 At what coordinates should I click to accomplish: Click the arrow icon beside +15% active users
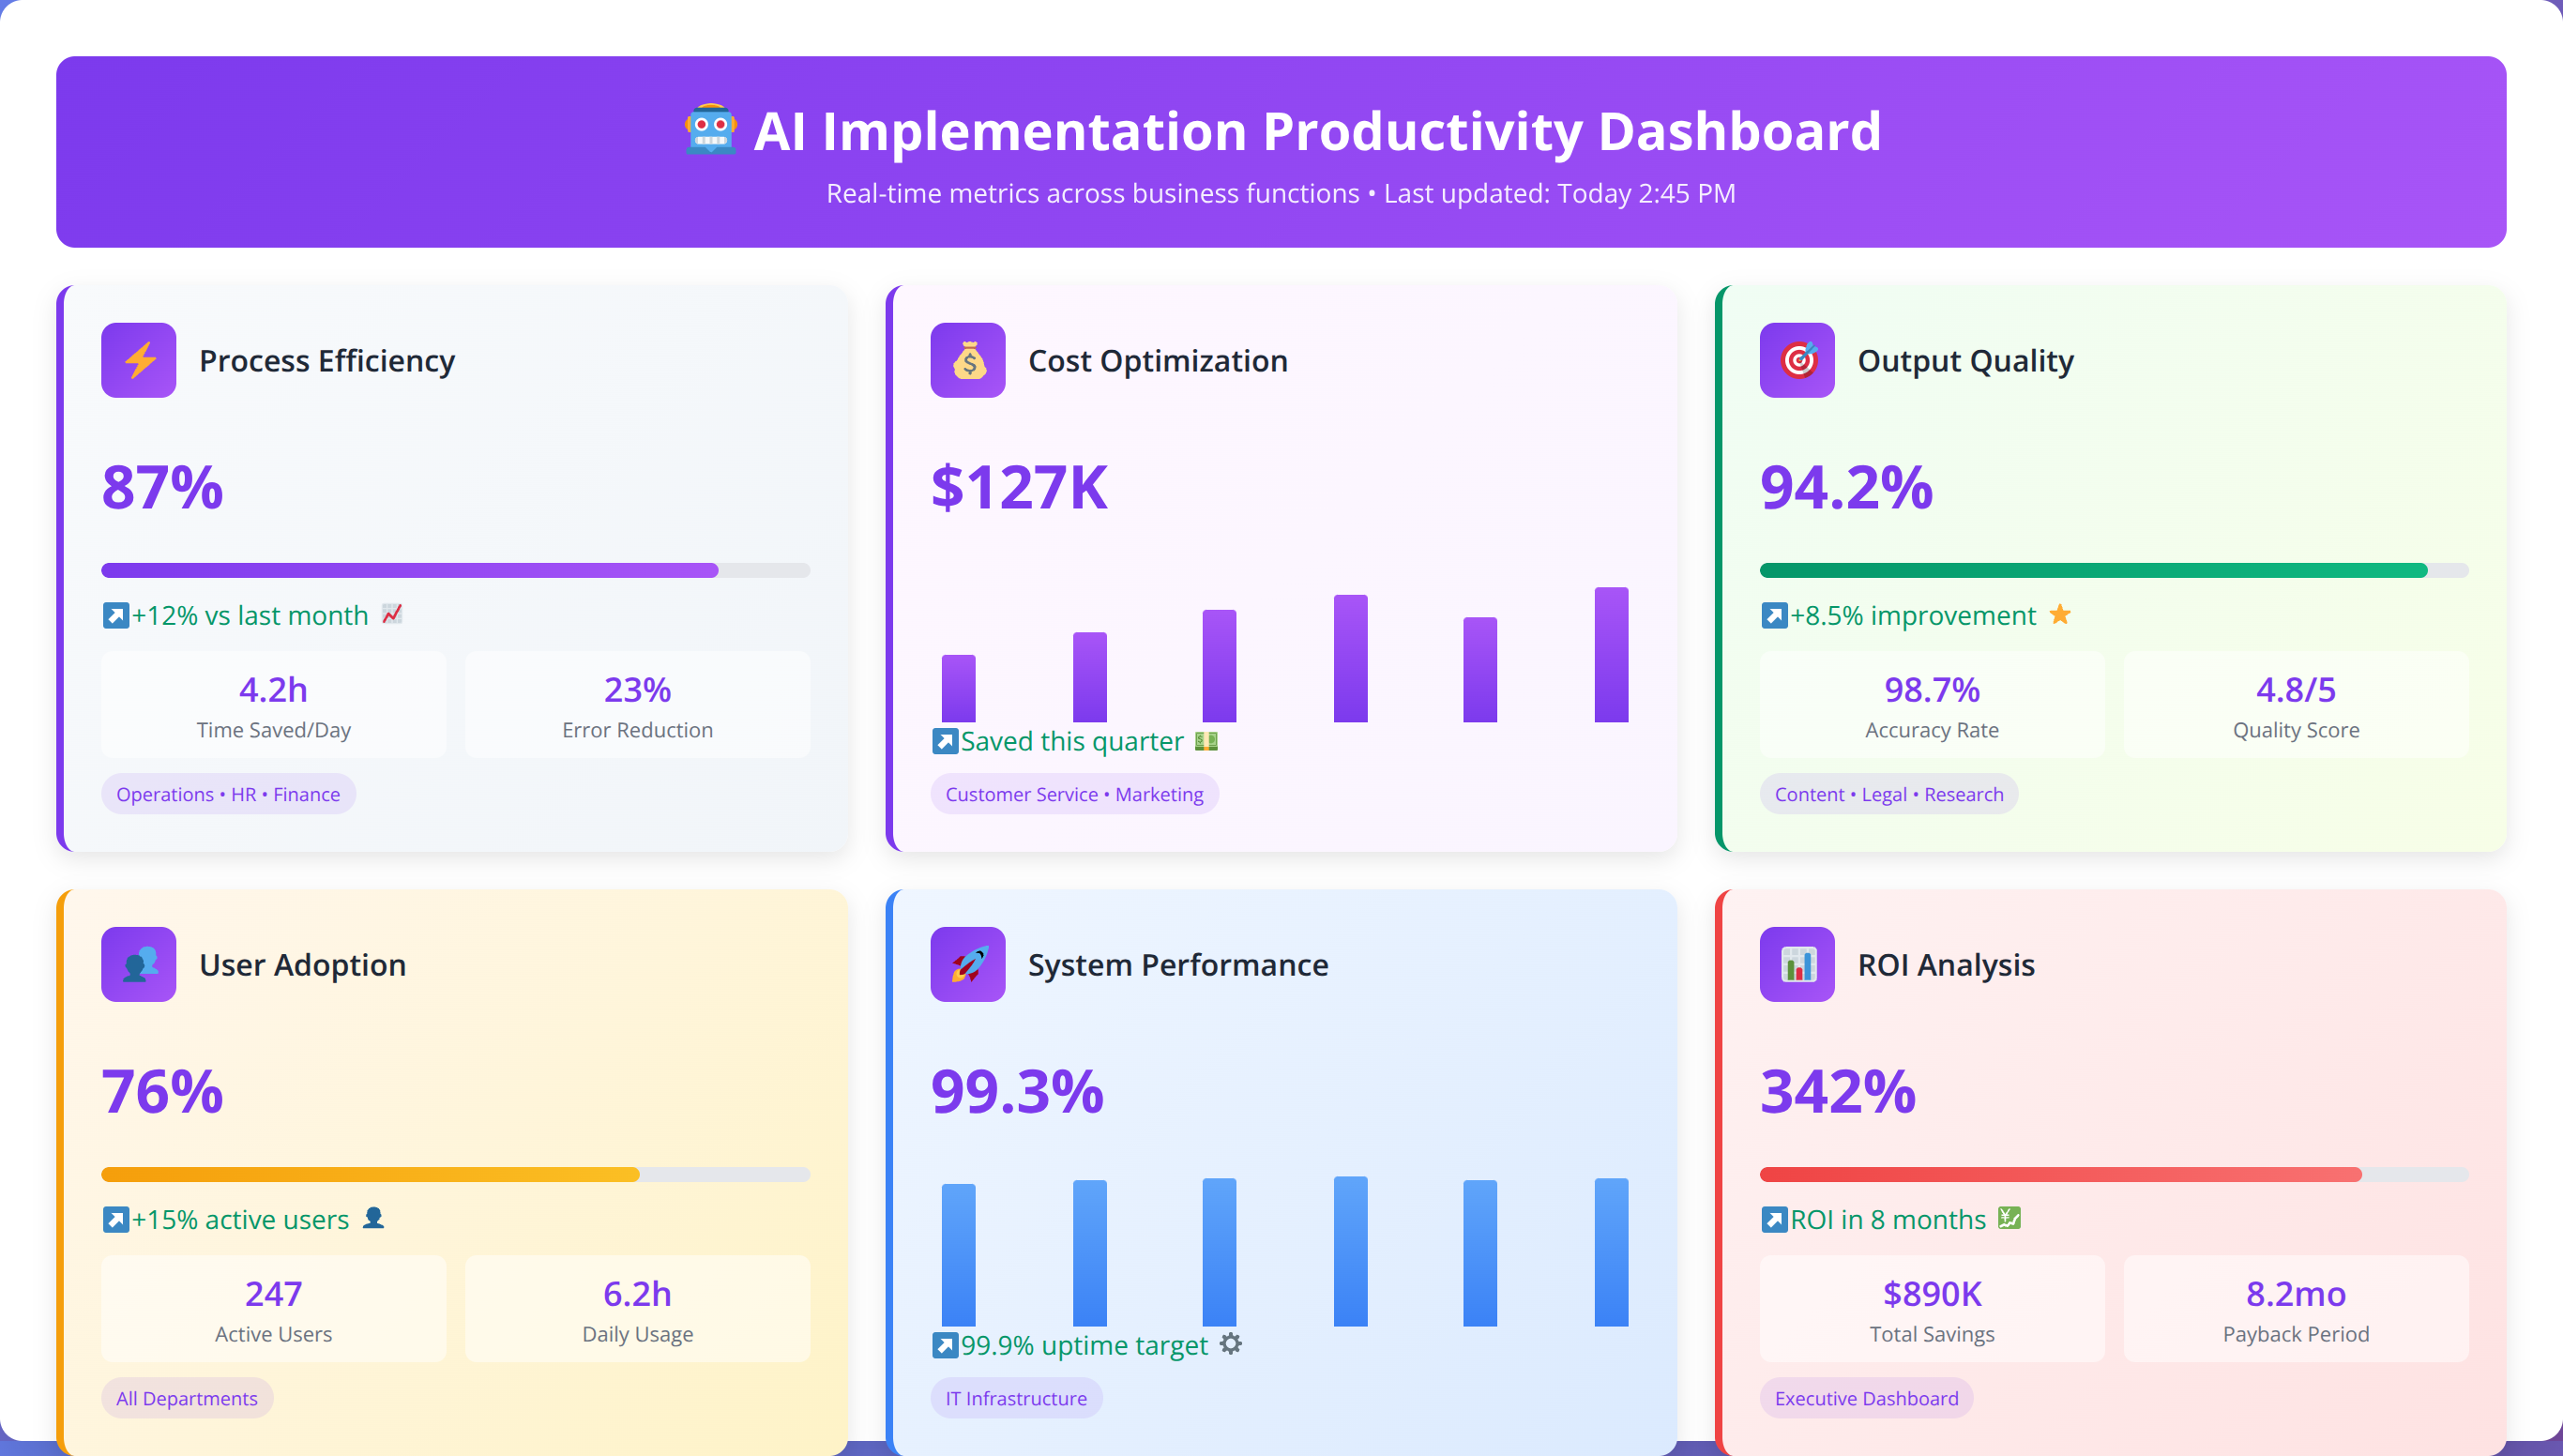click(x=116, y=1219)
